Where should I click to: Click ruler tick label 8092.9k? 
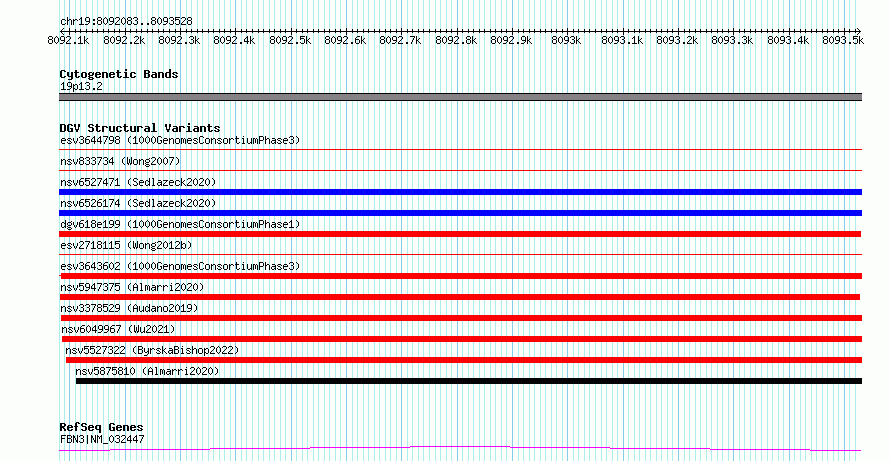click(x=511, y=40)
